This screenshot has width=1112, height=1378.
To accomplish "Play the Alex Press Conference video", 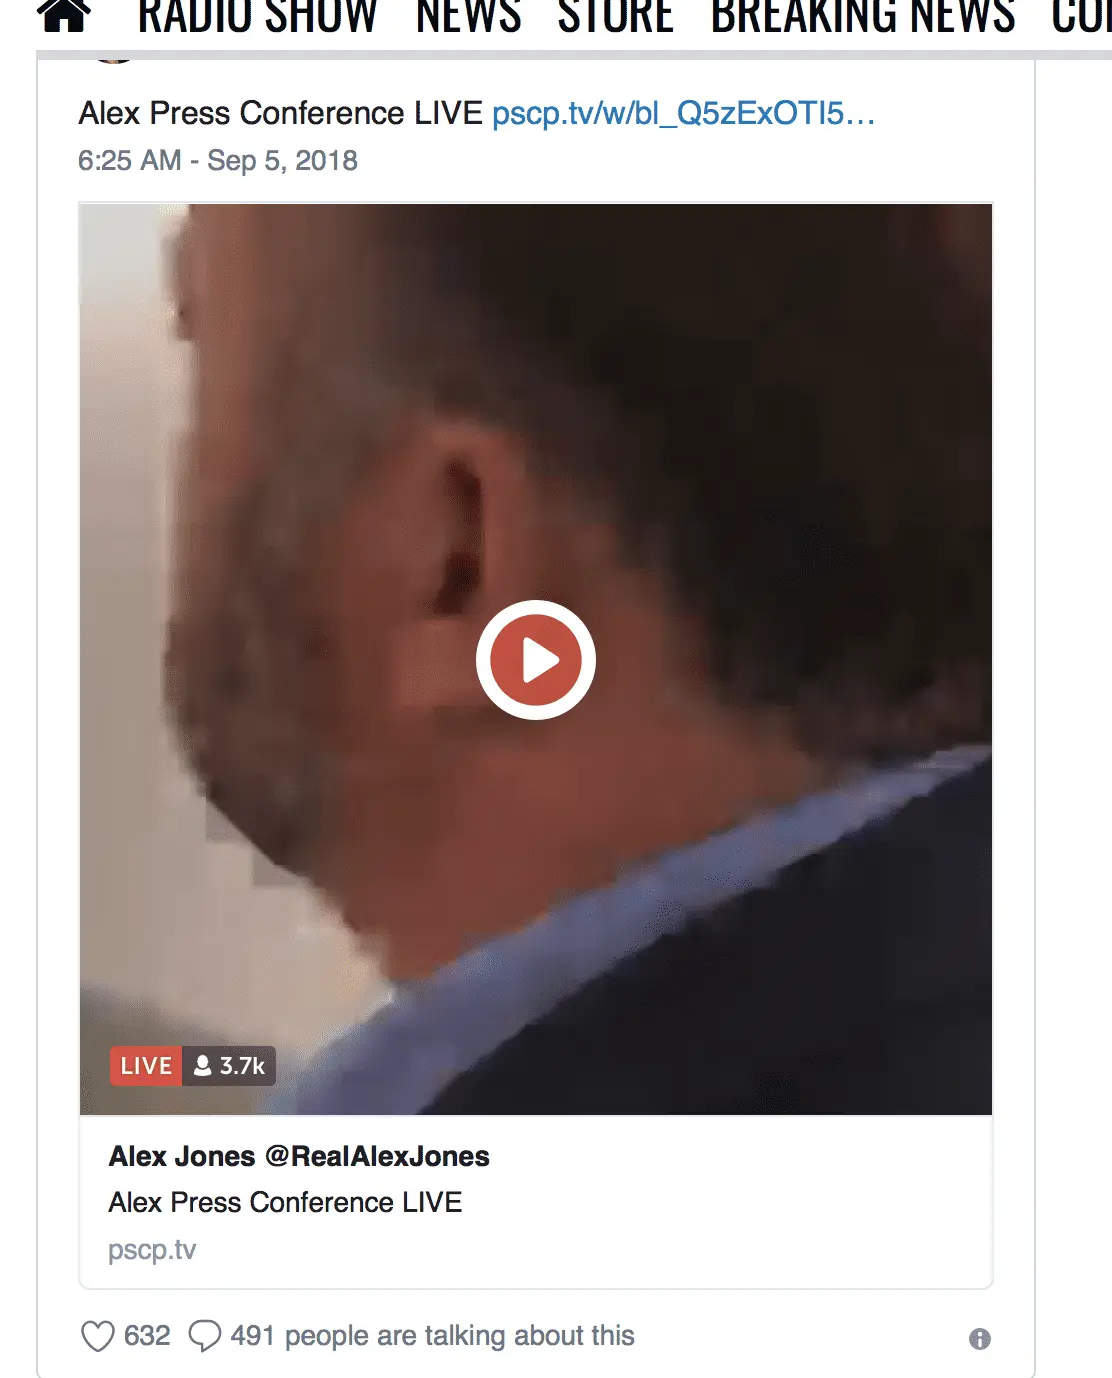I will pyautogui.click(x=536, y=660).
